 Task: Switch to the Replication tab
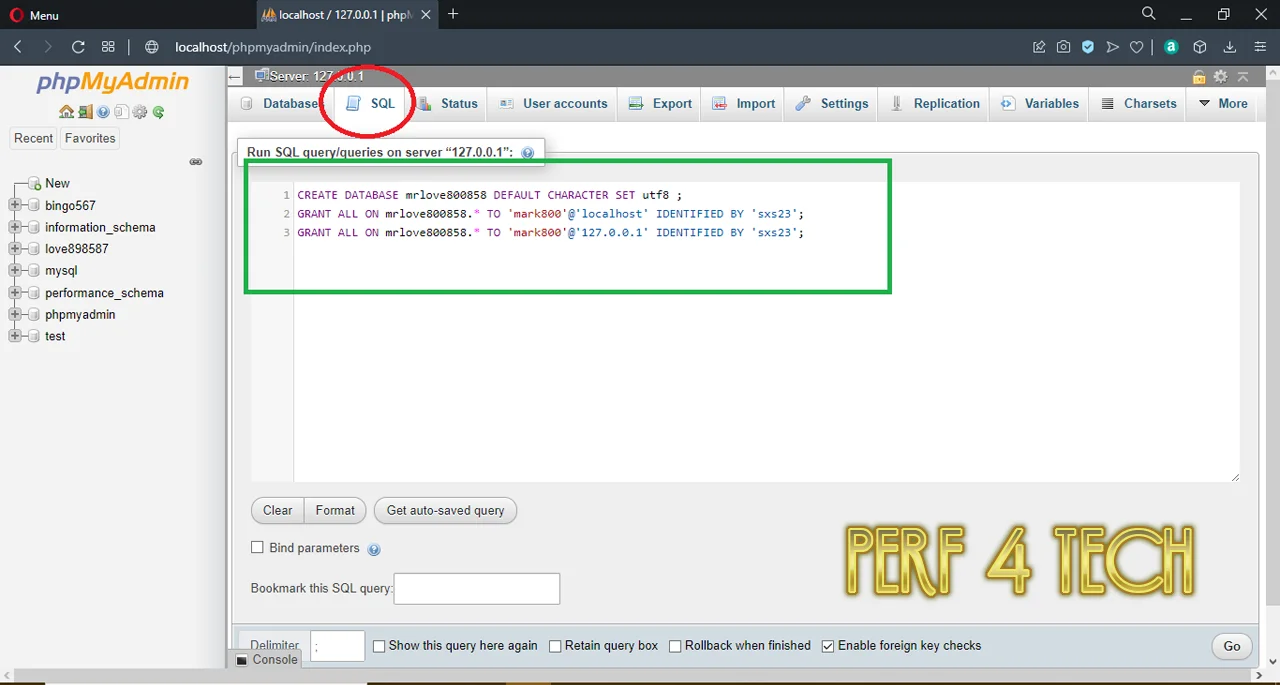[934, 103]
